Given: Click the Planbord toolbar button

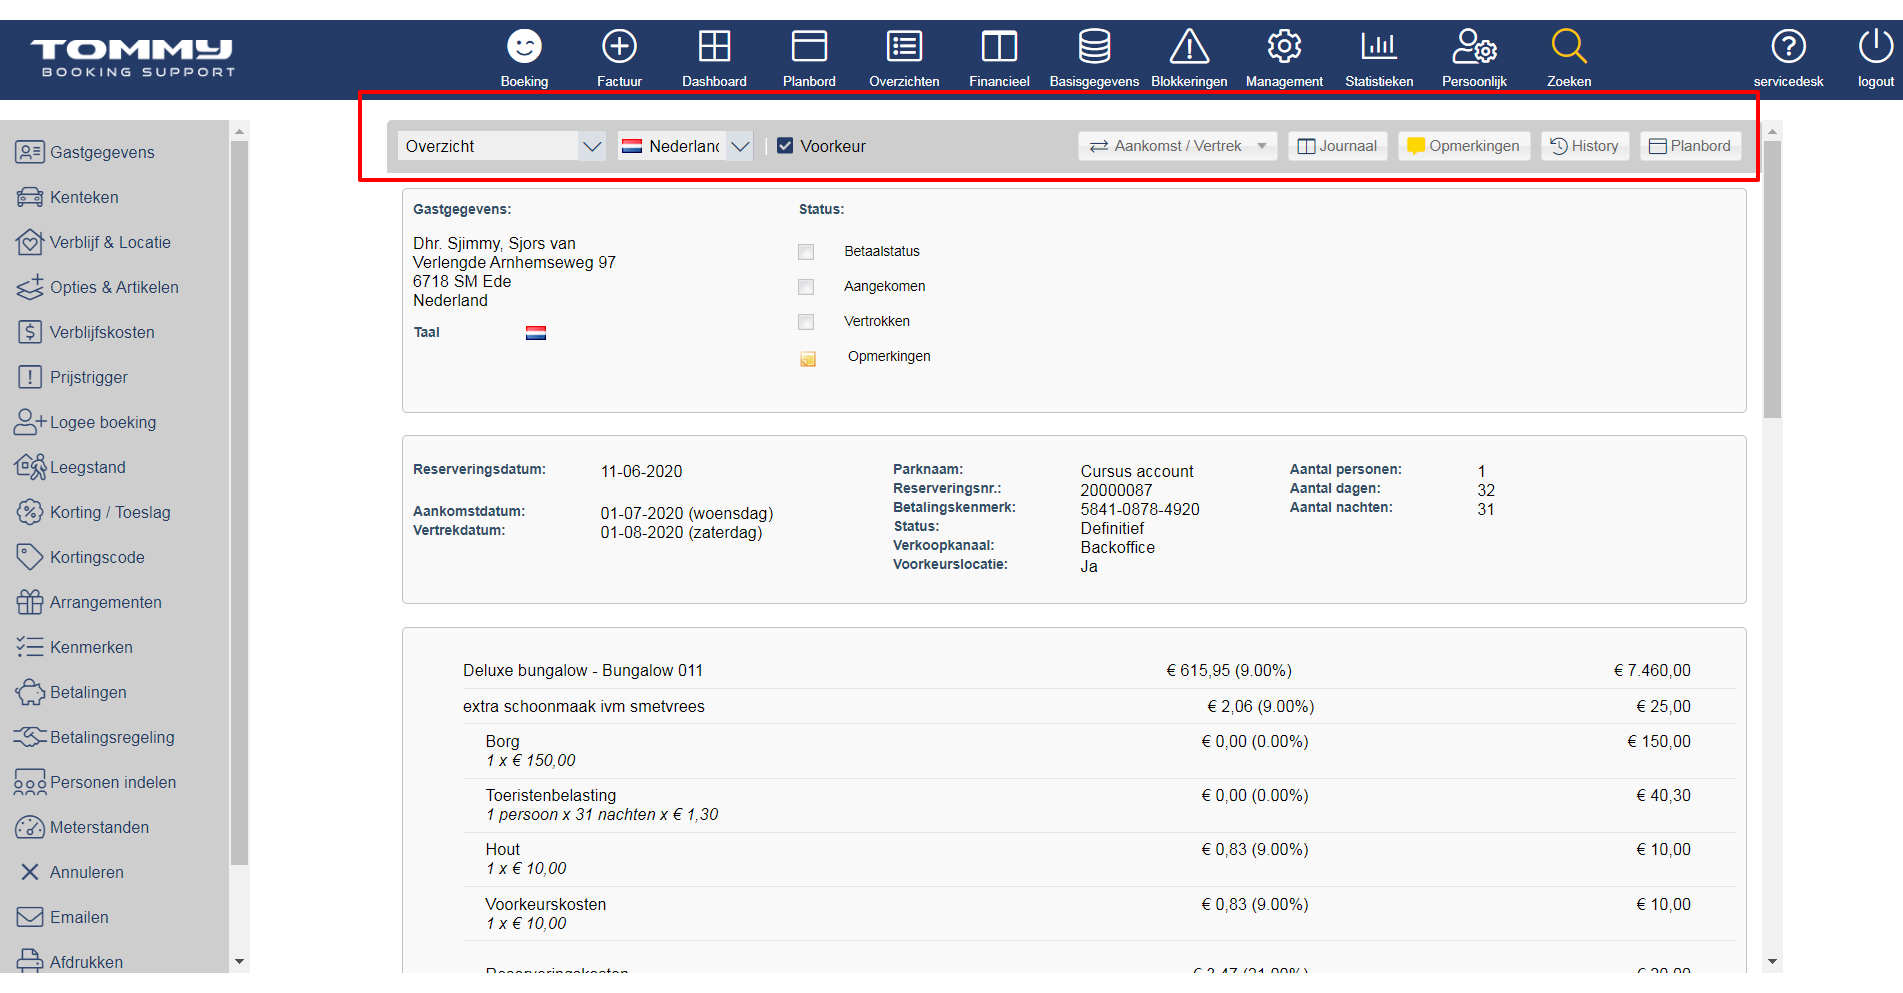Looking at the screenshot, I should click(x=1690, y=146).
